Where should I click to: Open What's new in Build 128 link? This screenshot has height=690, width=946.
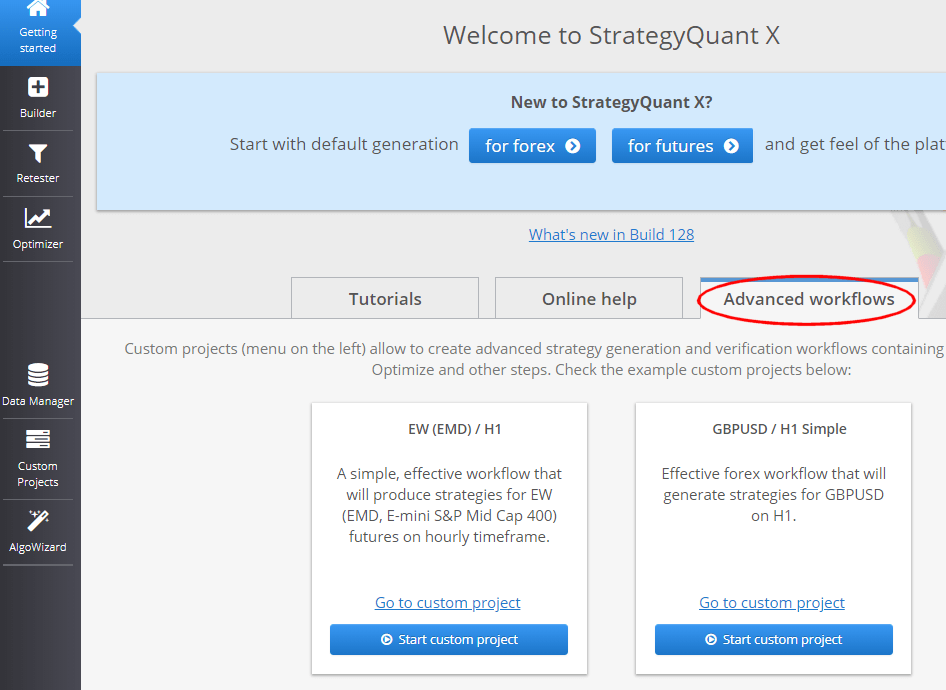coord(611,235)
